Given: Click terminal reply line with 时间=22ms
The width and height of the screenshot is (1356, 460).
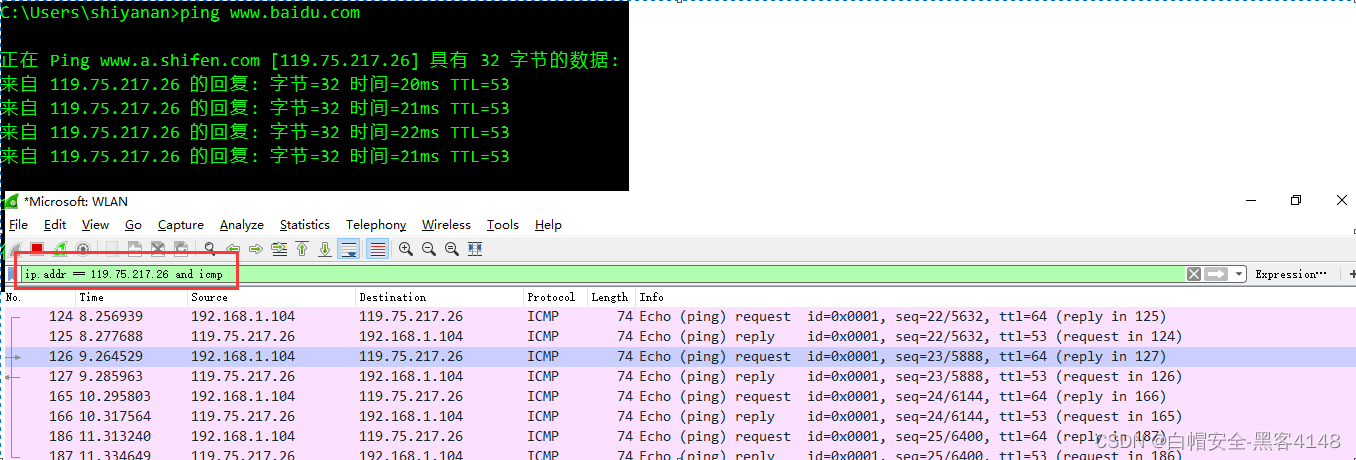Looking at the screenshot, I should tap(255, 132).
